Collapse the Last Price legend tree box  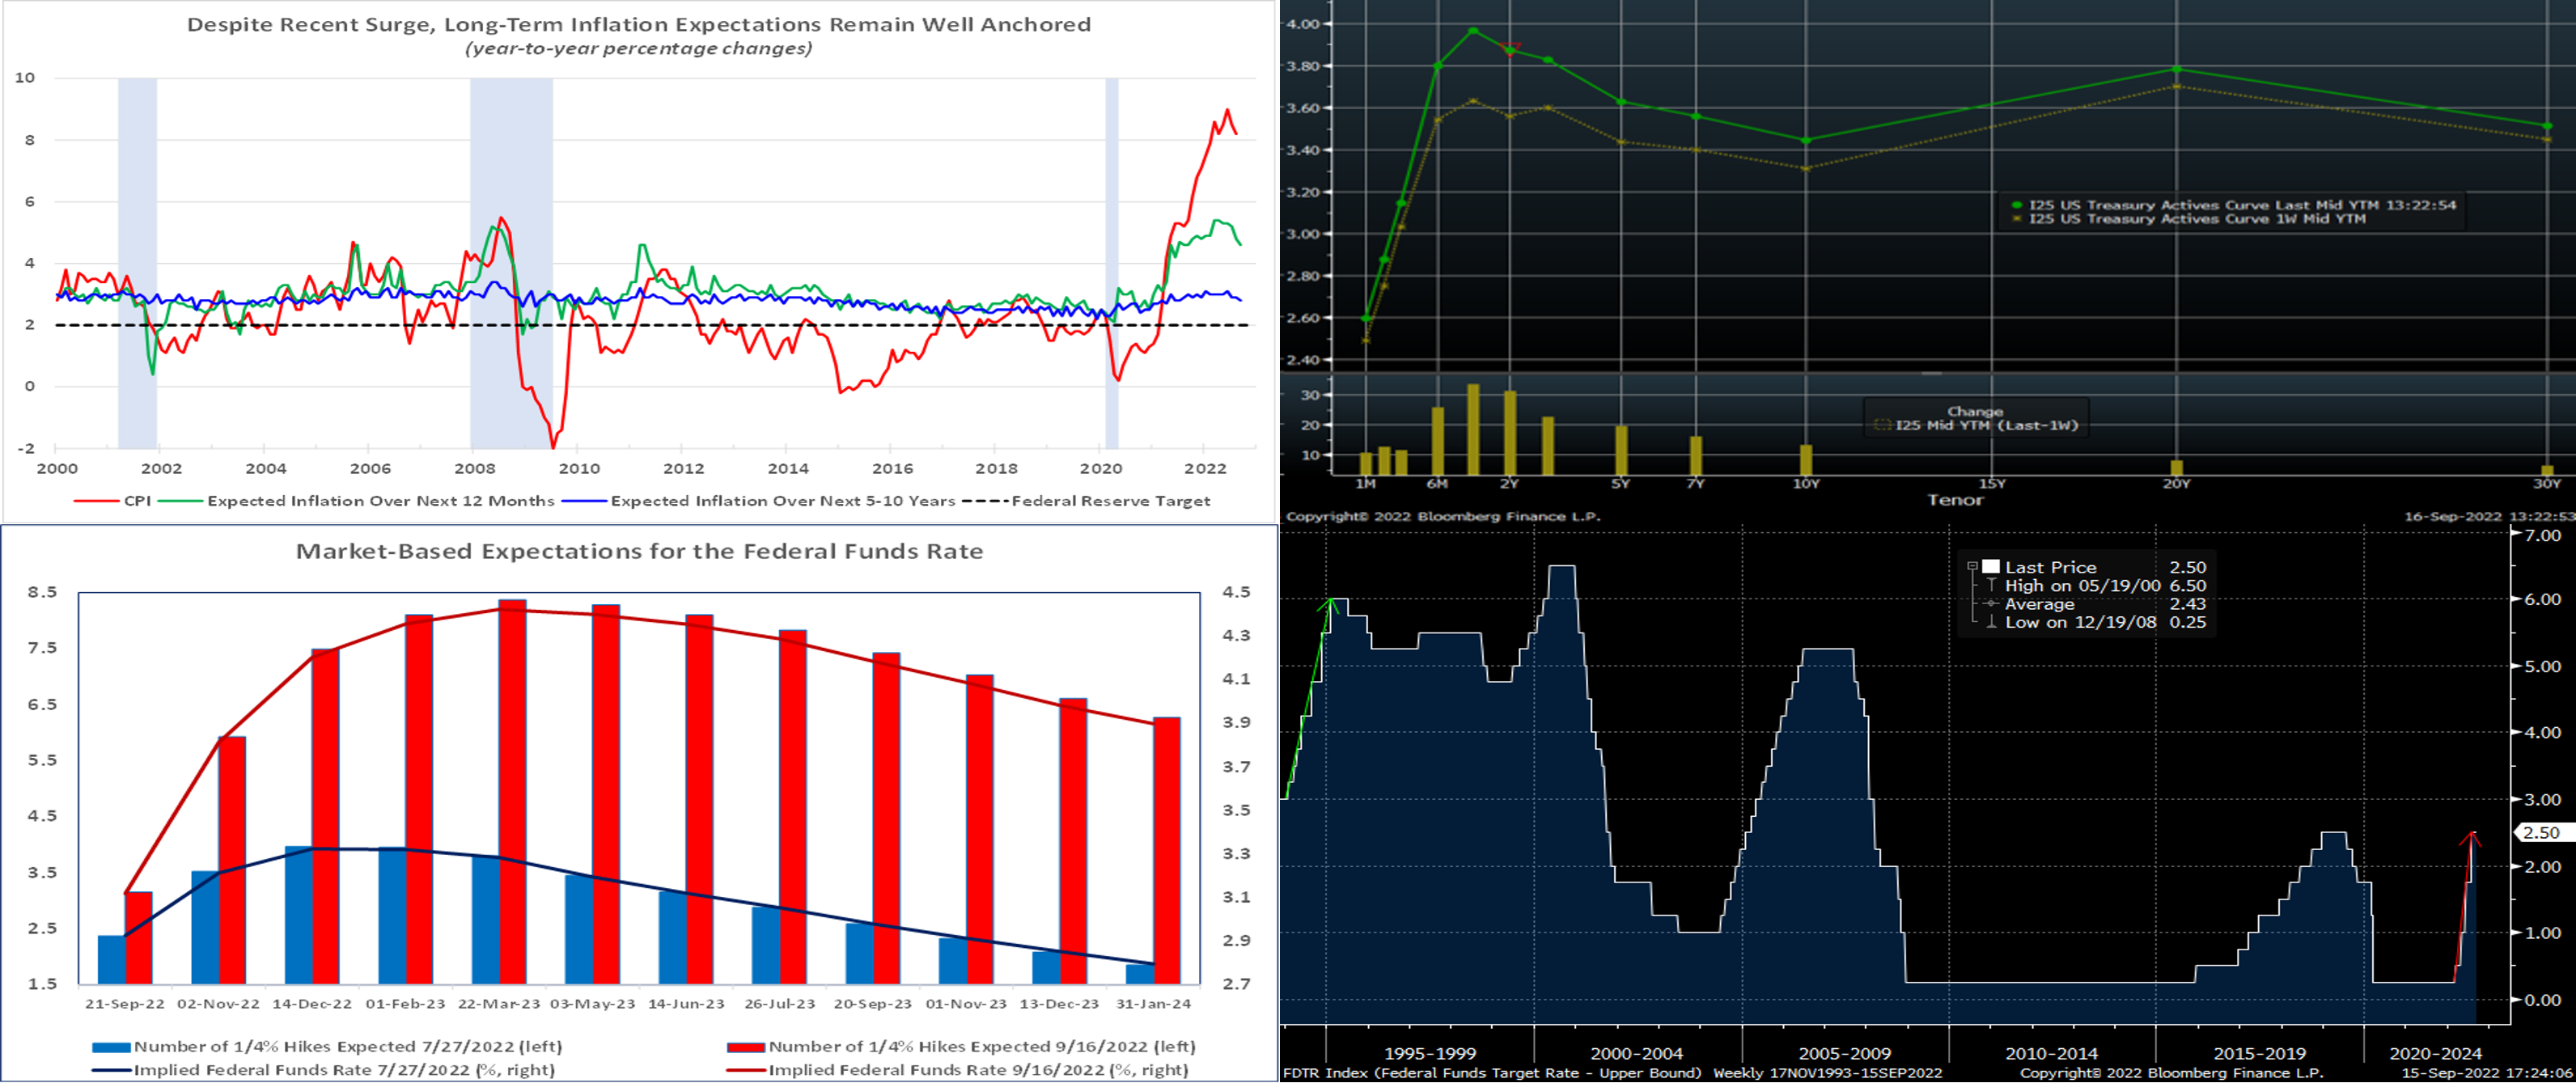tap(1972, 566)
